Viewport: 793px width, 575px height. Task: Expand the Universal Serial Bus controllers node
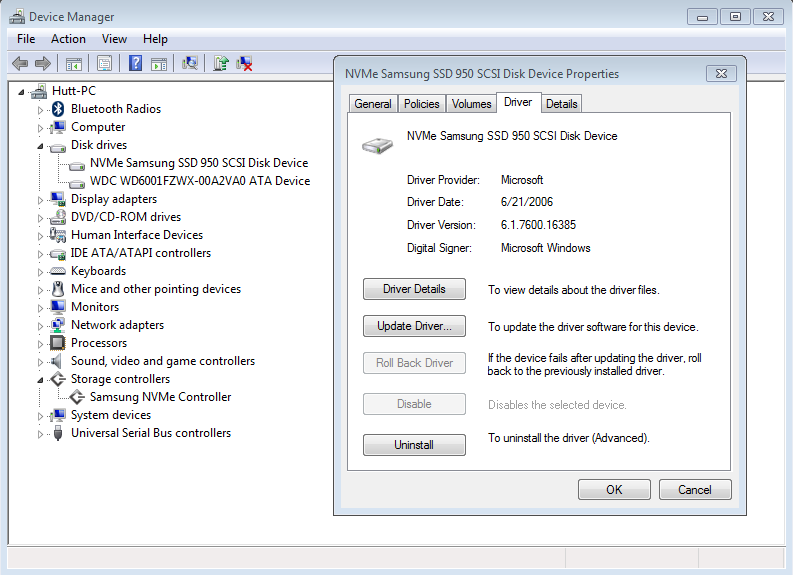(x=40, y=434)
